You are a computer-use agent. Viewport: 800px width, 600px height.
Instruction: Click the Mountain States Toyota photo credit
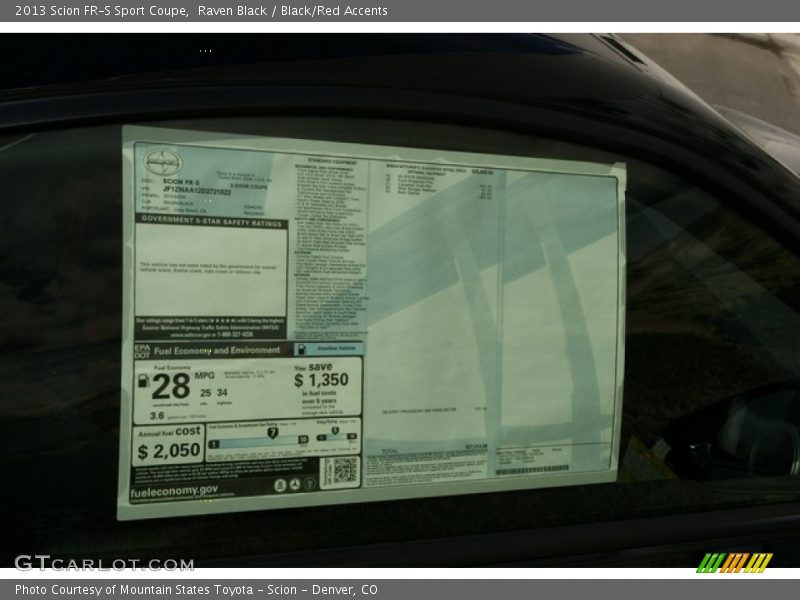(x=196, y=590)
